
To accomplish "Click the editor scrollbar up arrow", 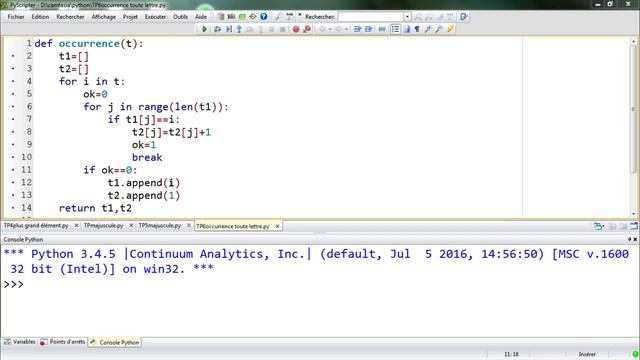I will tap(633, 41).
